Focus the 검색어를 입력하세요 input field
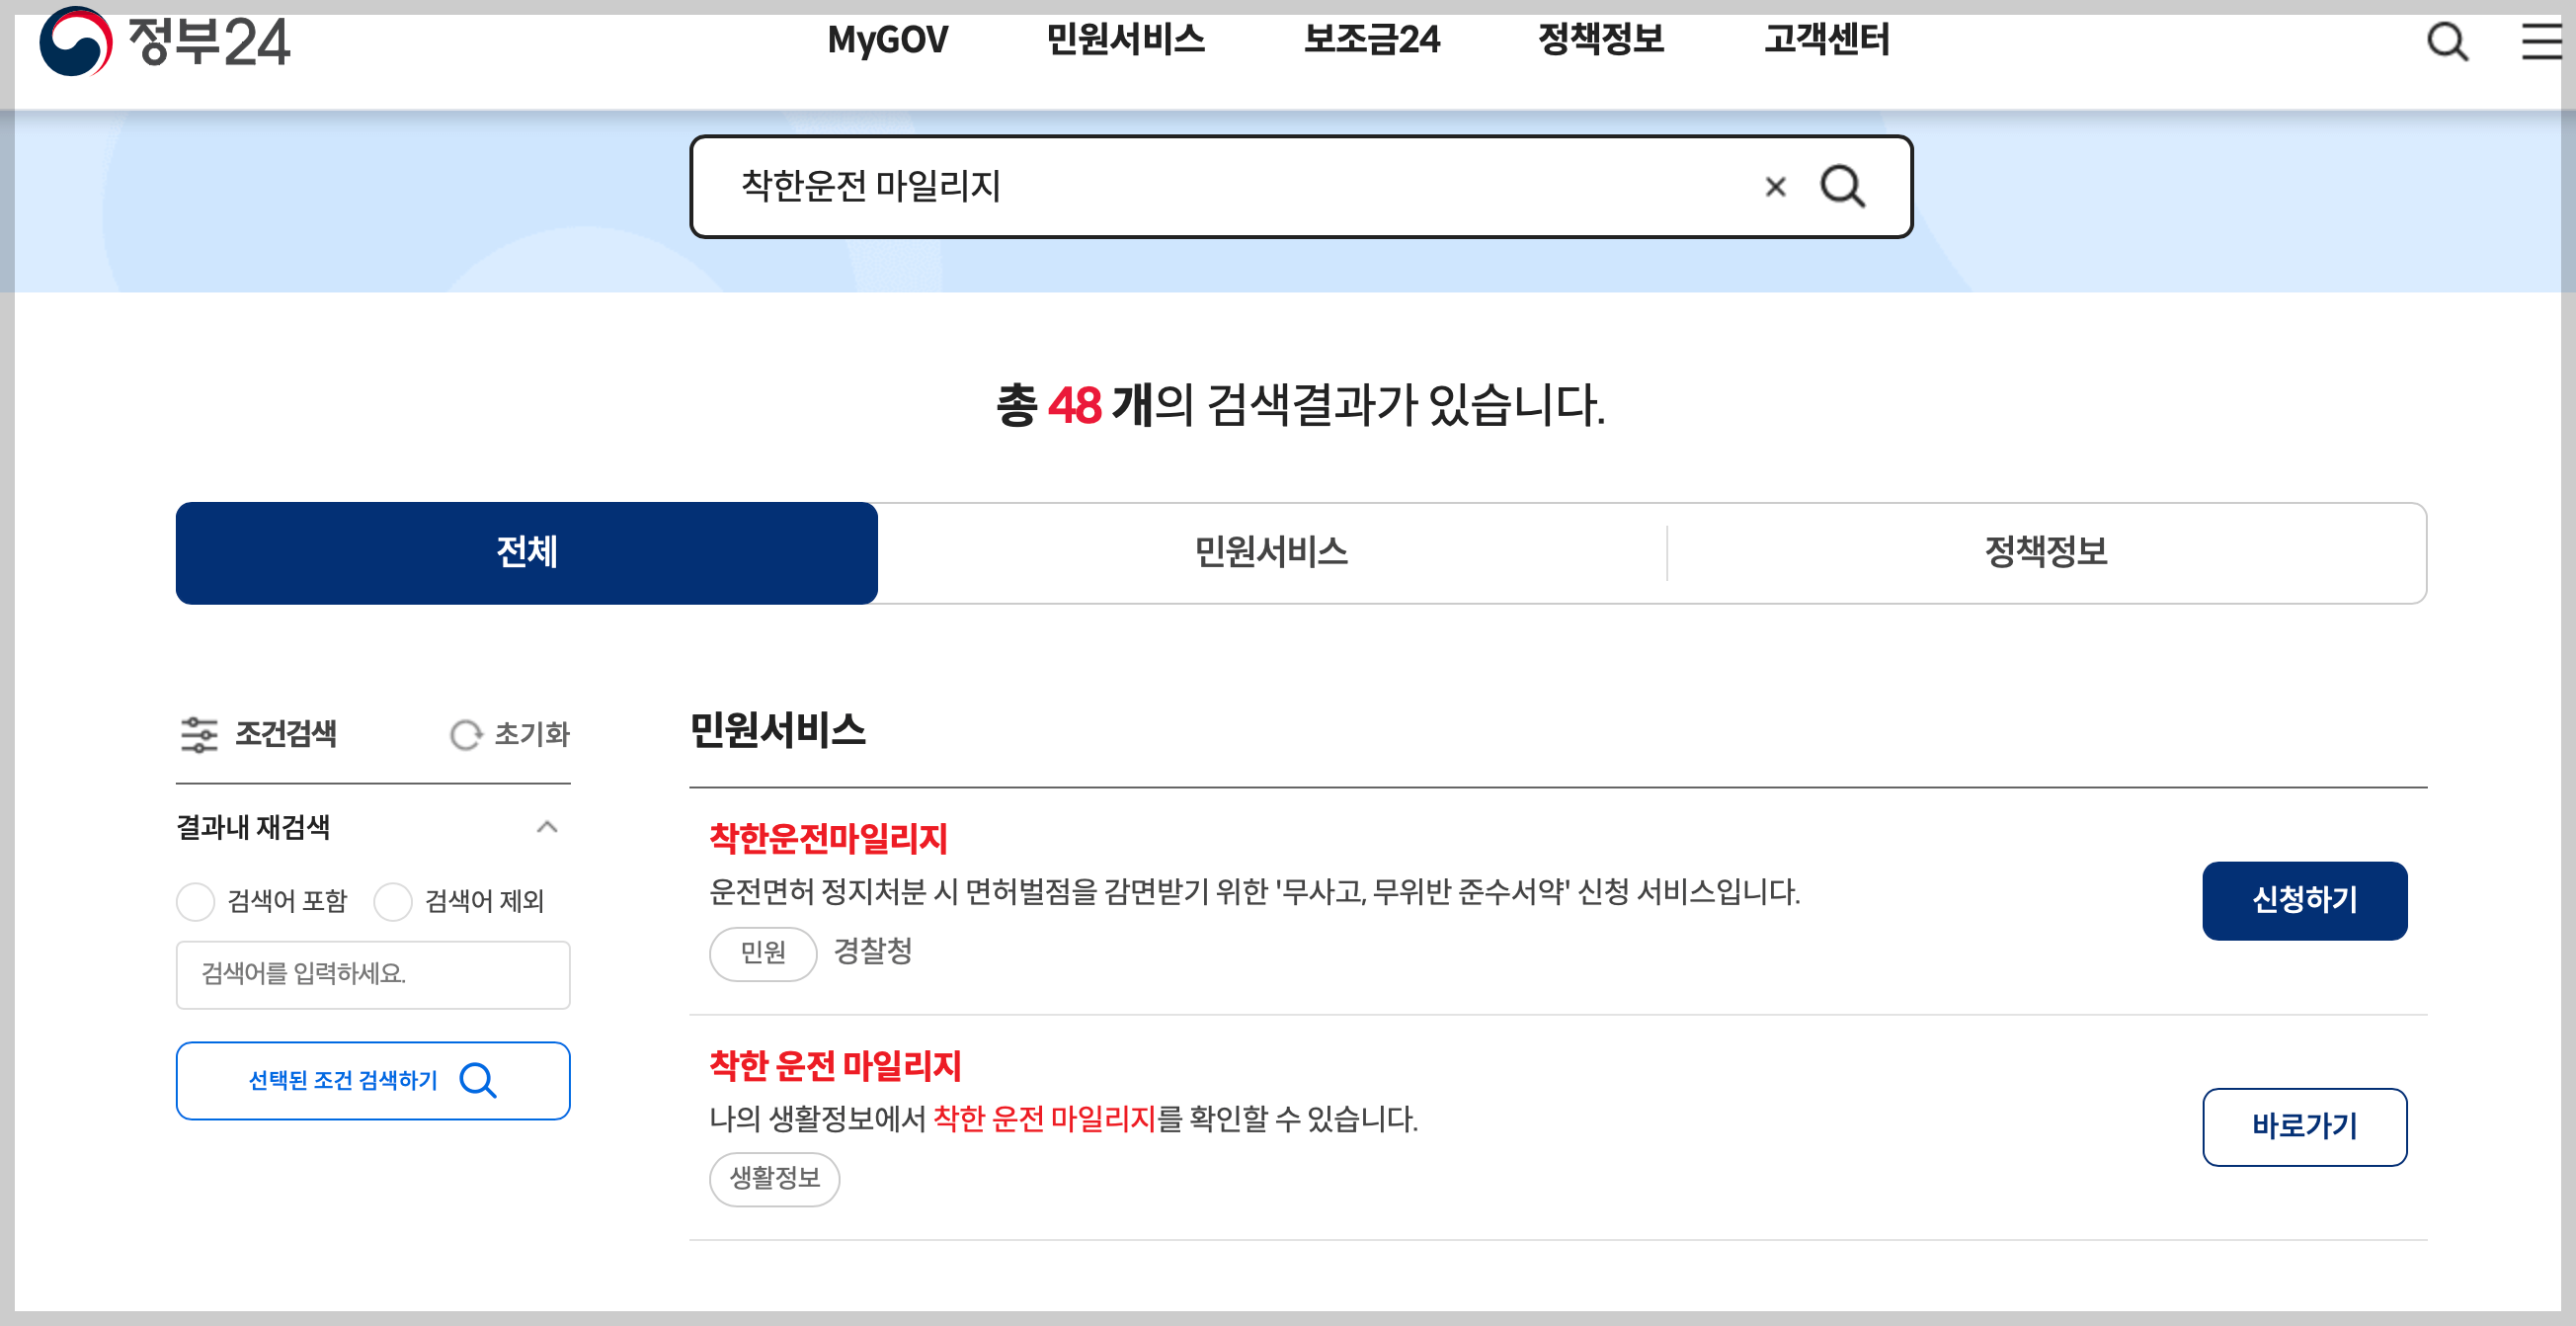 (373, 974)
